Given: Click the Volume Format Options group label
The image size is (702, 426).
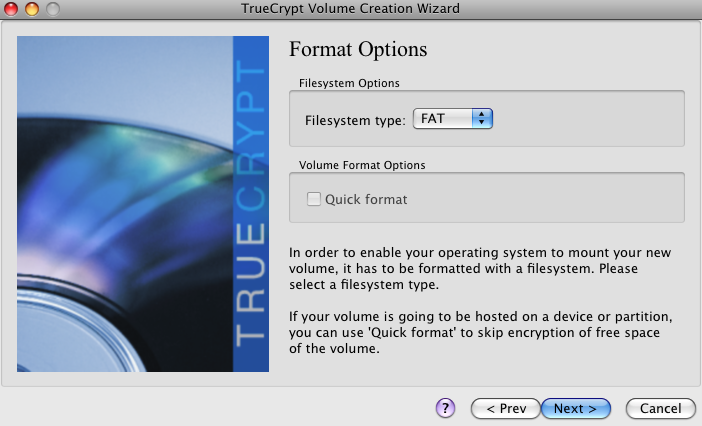Looking at the screenshot, I should pos(362,165).
